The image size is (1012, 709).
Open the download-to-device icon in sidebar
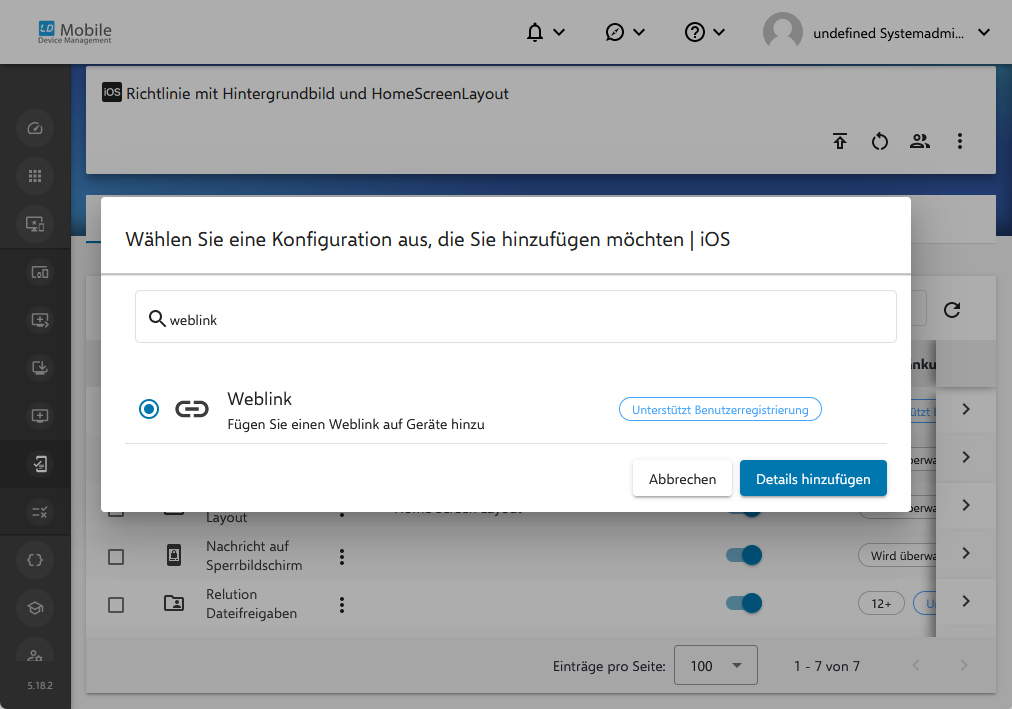(x=39, y=368)
